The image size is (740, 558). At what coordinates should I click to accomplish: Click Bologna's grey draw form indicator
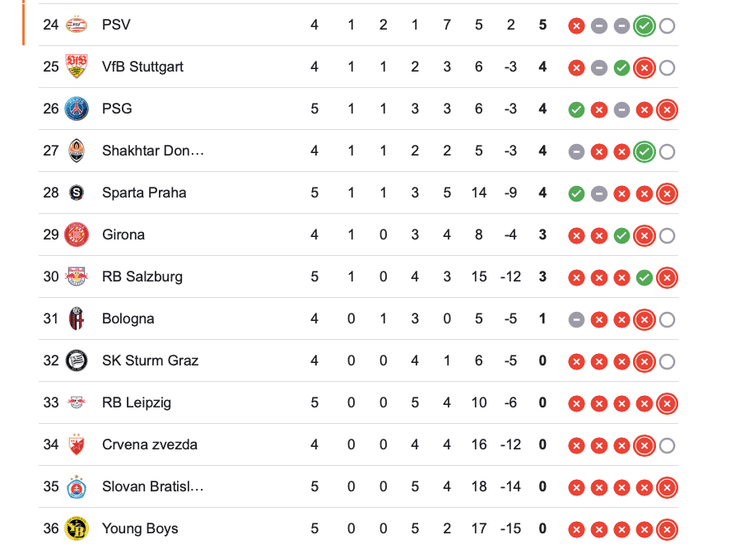click(x=576, y=319)
